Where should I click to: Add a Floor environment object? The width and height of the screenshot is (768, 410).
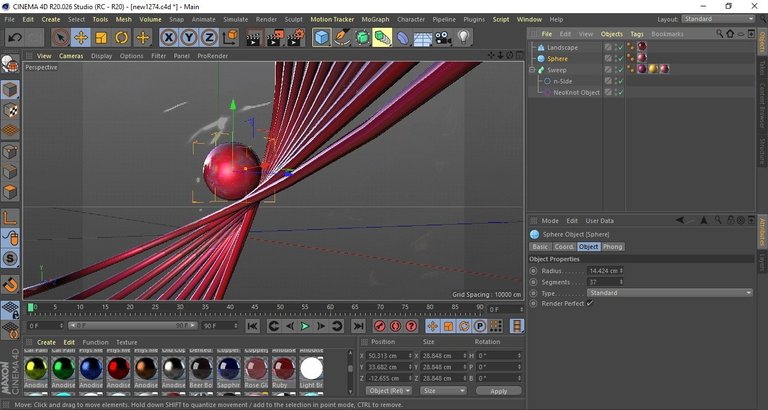[423, 38]
